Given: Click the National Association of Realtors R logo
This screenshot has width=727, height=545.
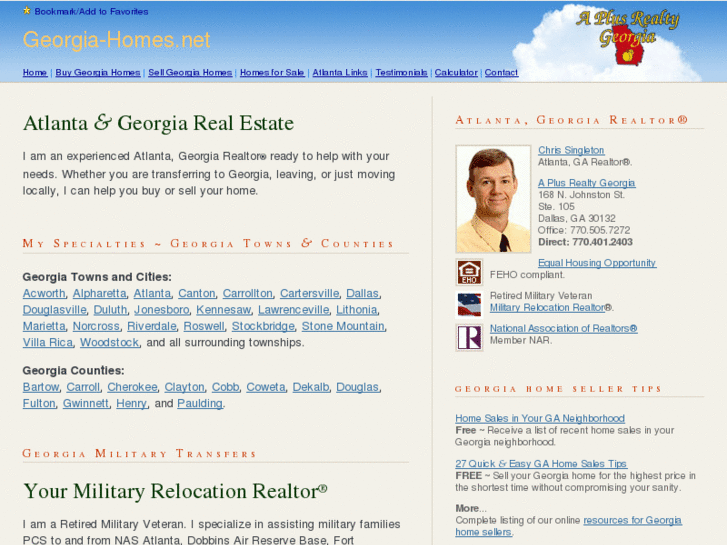Looking at the screenshot, I should 469,337.
